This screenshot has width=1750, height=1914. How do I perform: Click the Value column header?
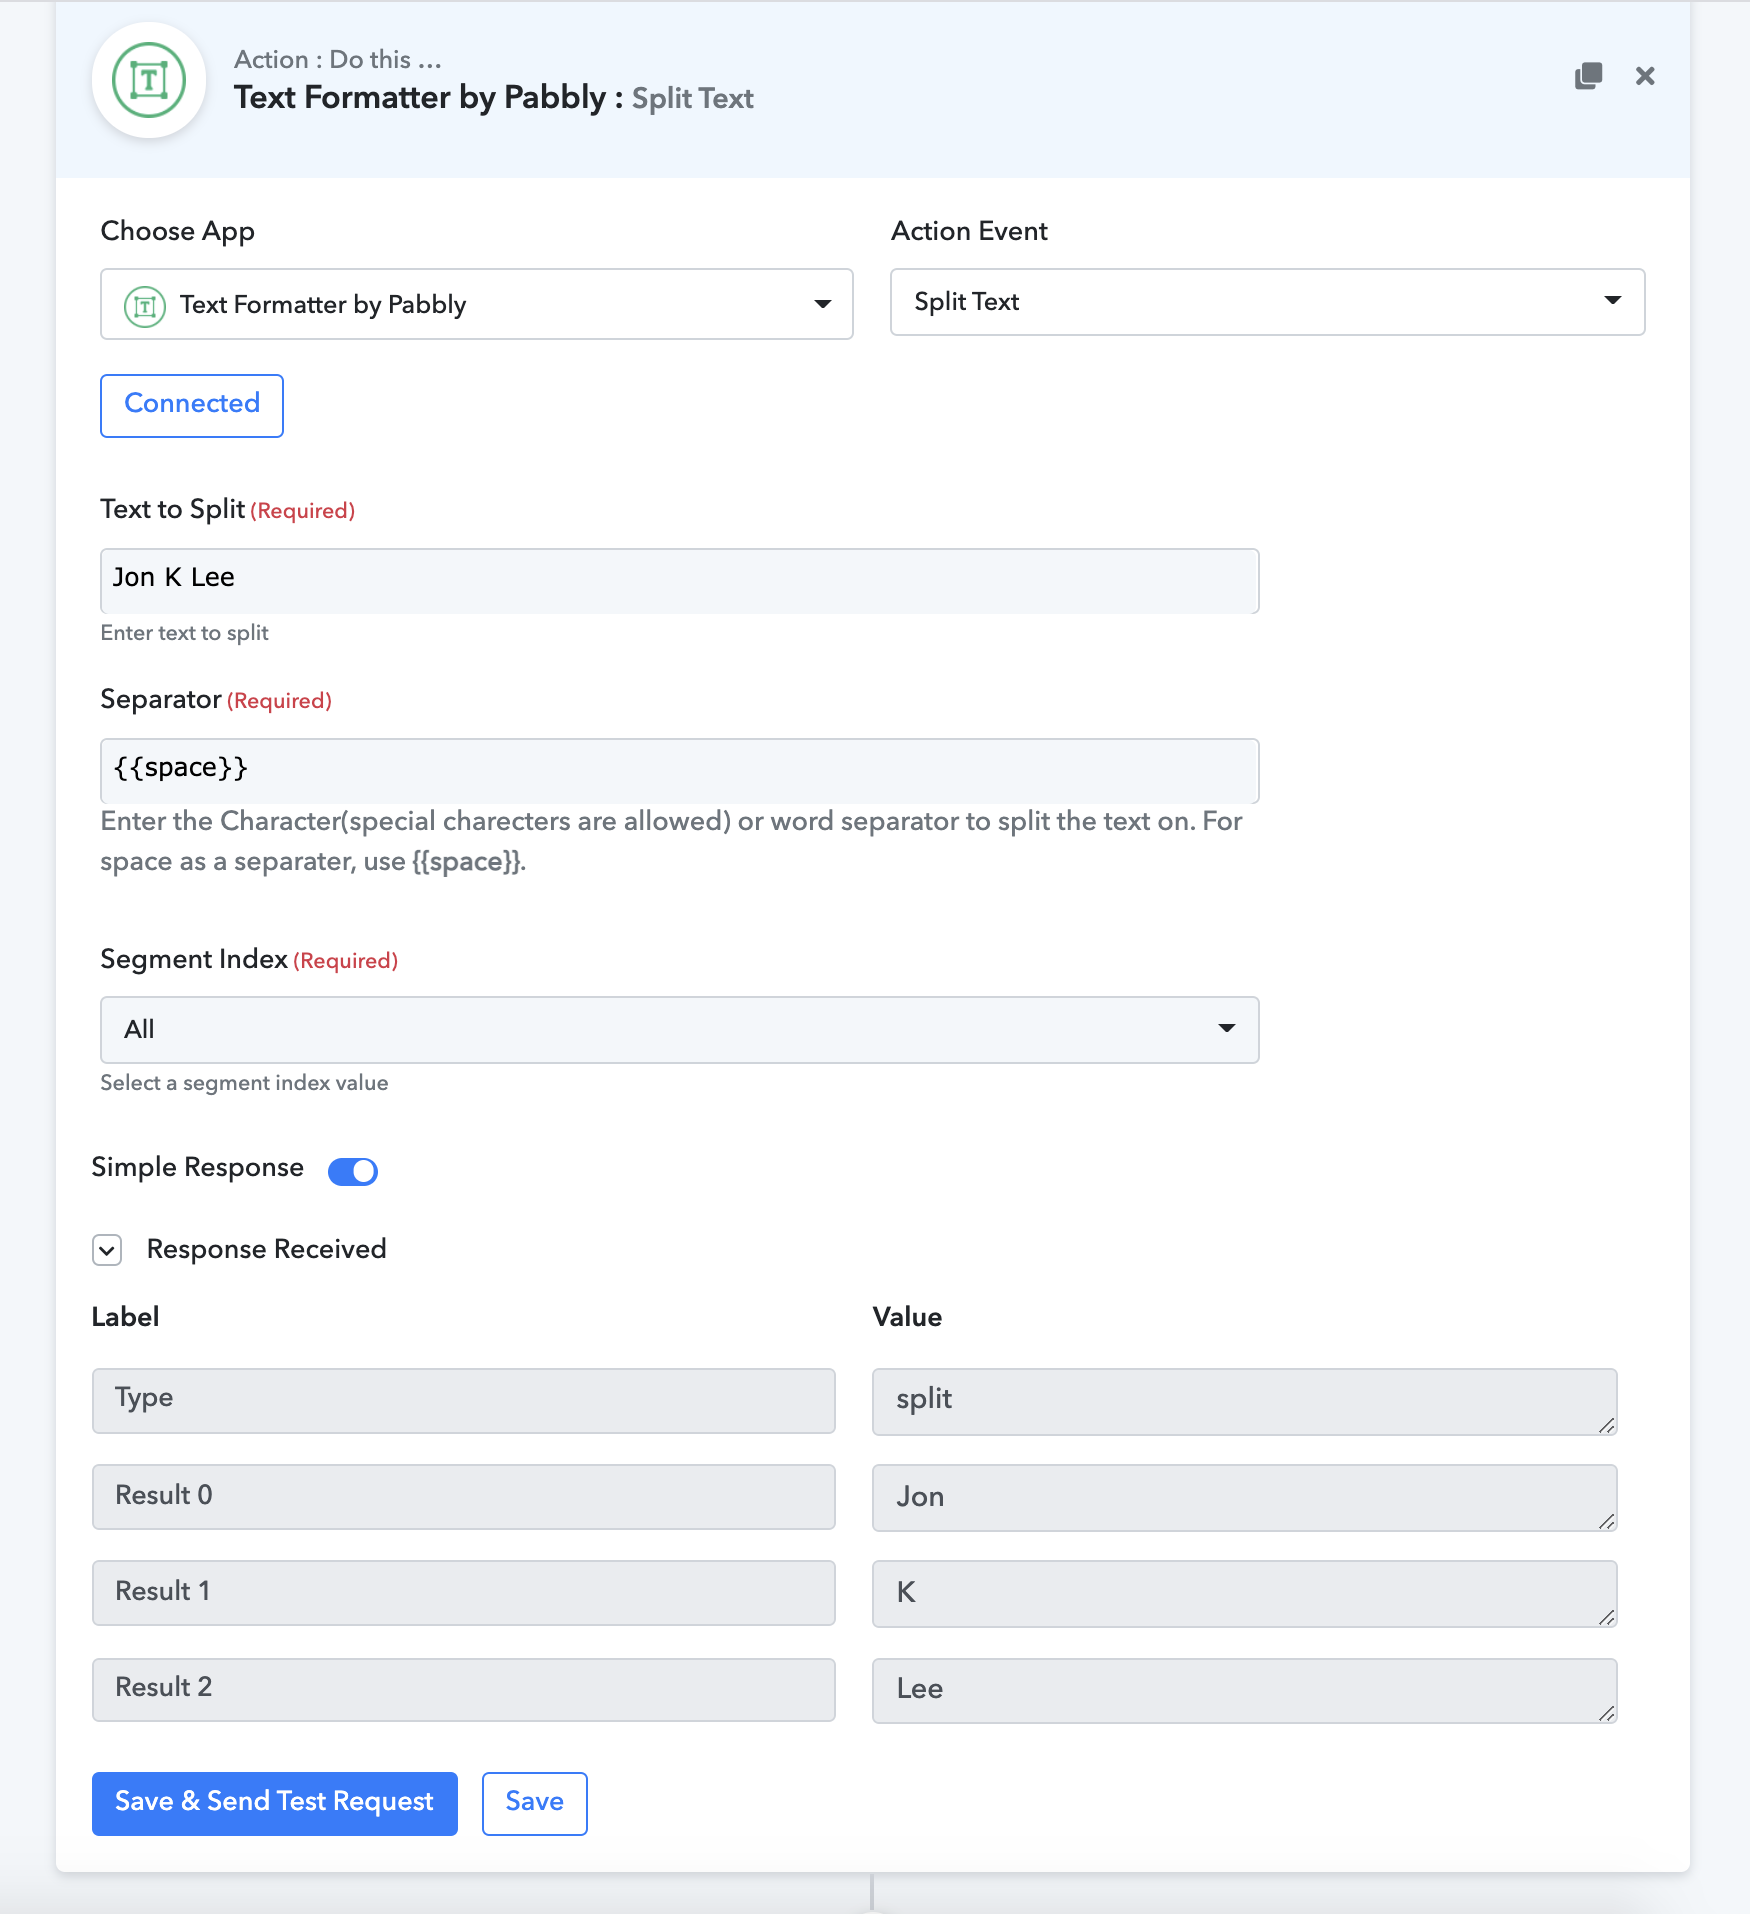tap(908, 1317)
